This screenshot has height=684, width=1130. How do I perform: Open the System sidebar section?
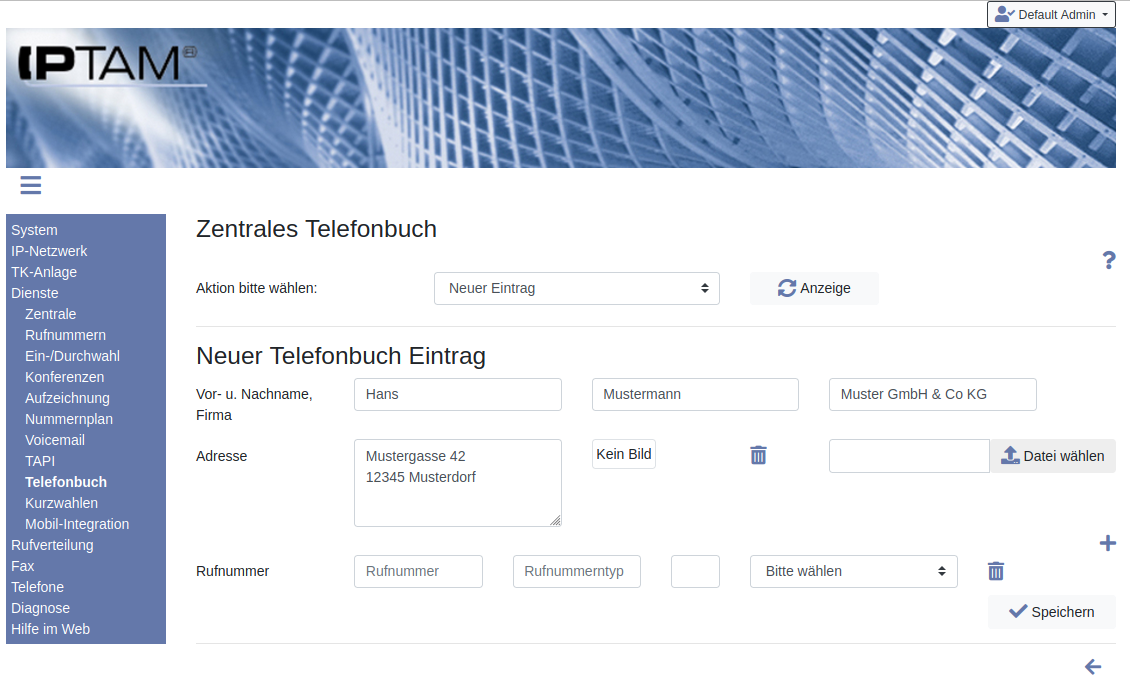(34, 230)
